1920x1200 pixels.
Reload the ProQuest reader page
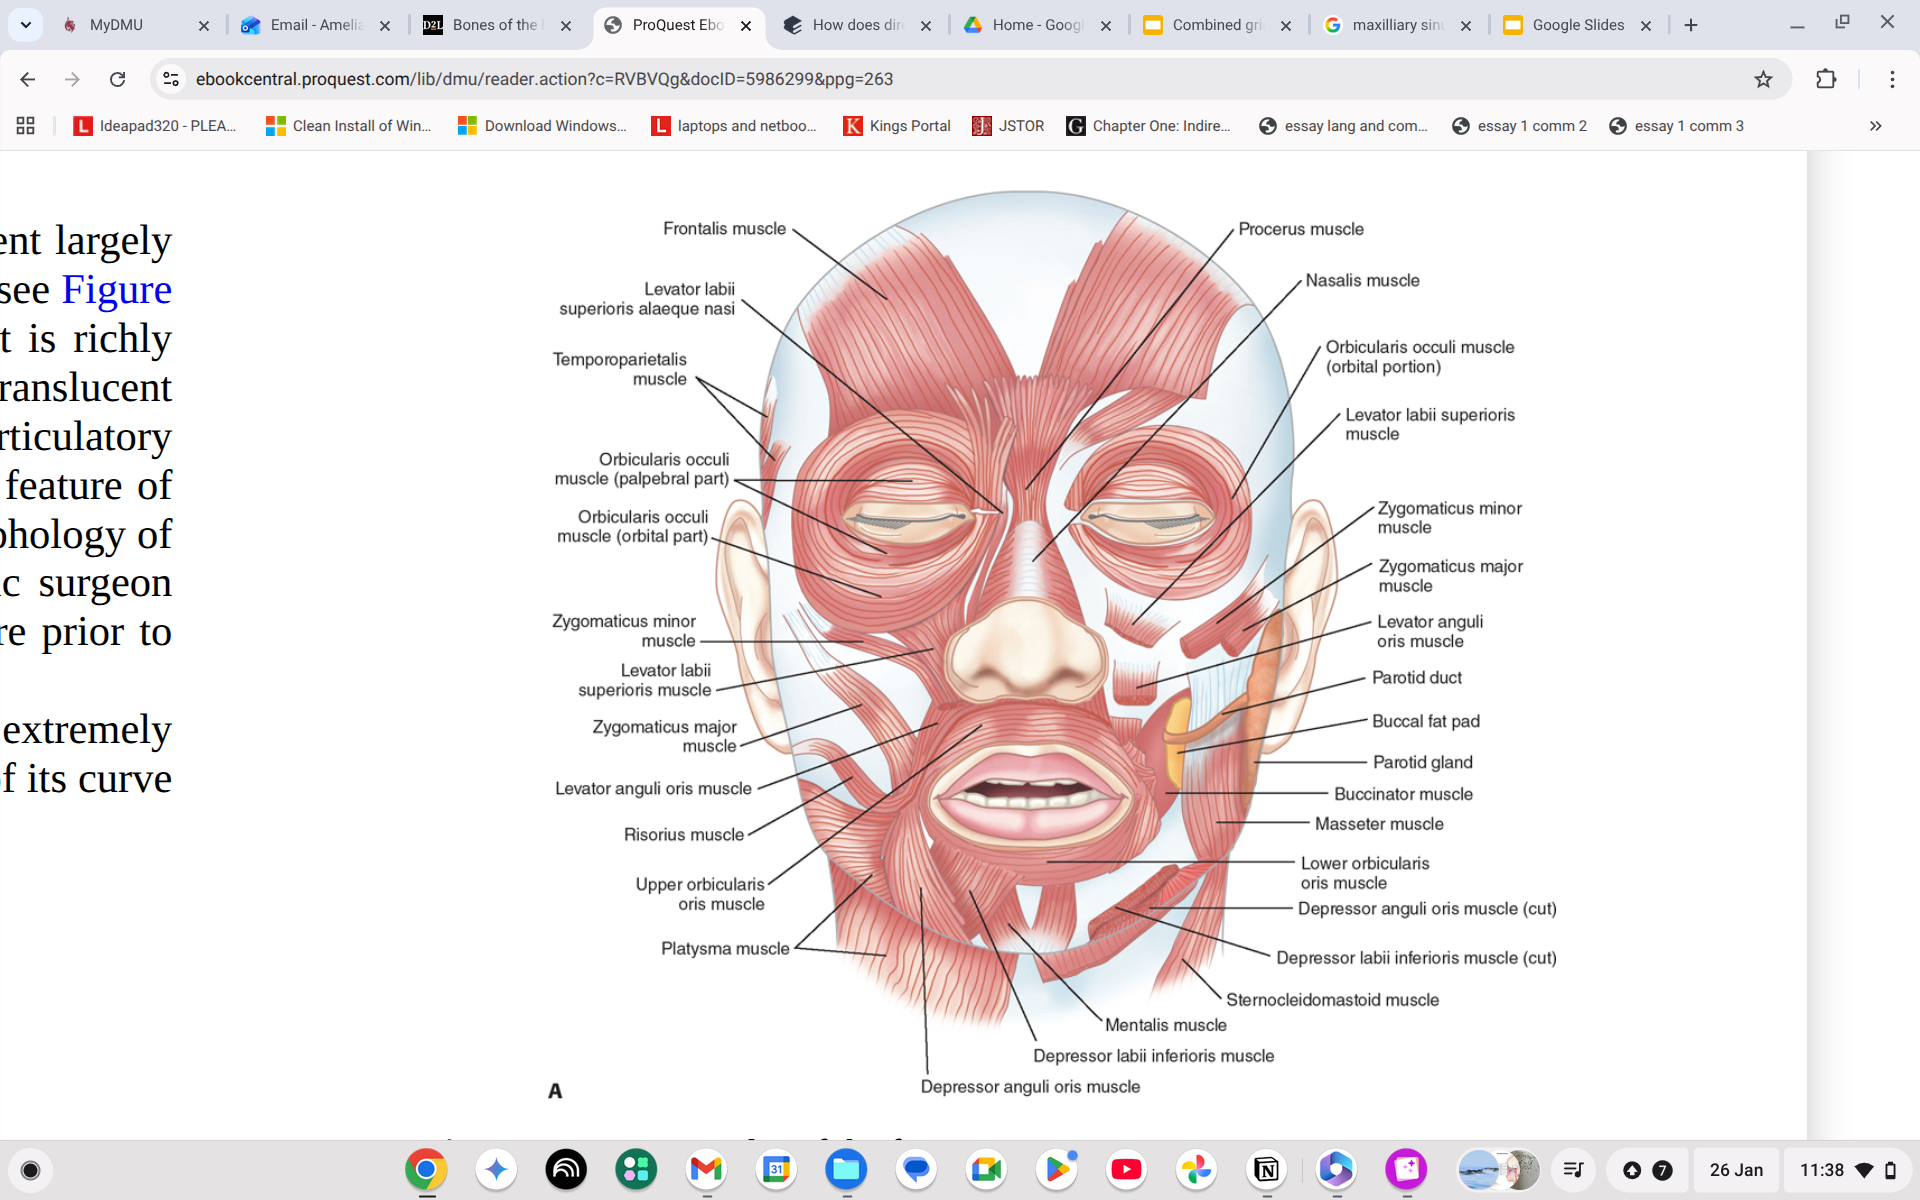pos(118,79)
